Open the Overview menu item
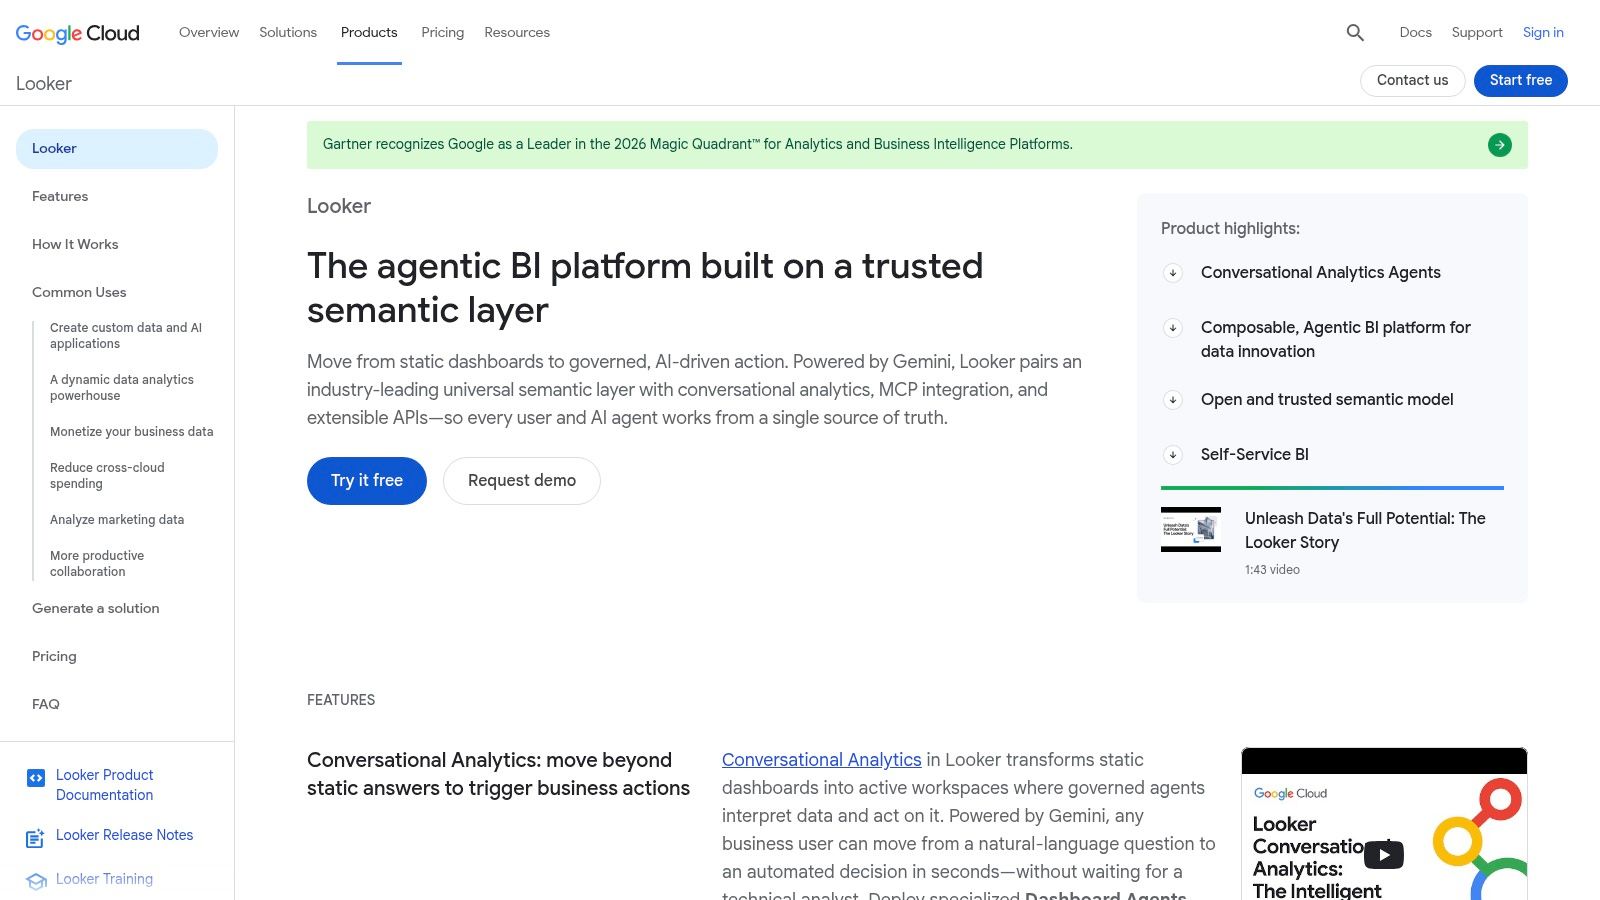 pos(209,32)
